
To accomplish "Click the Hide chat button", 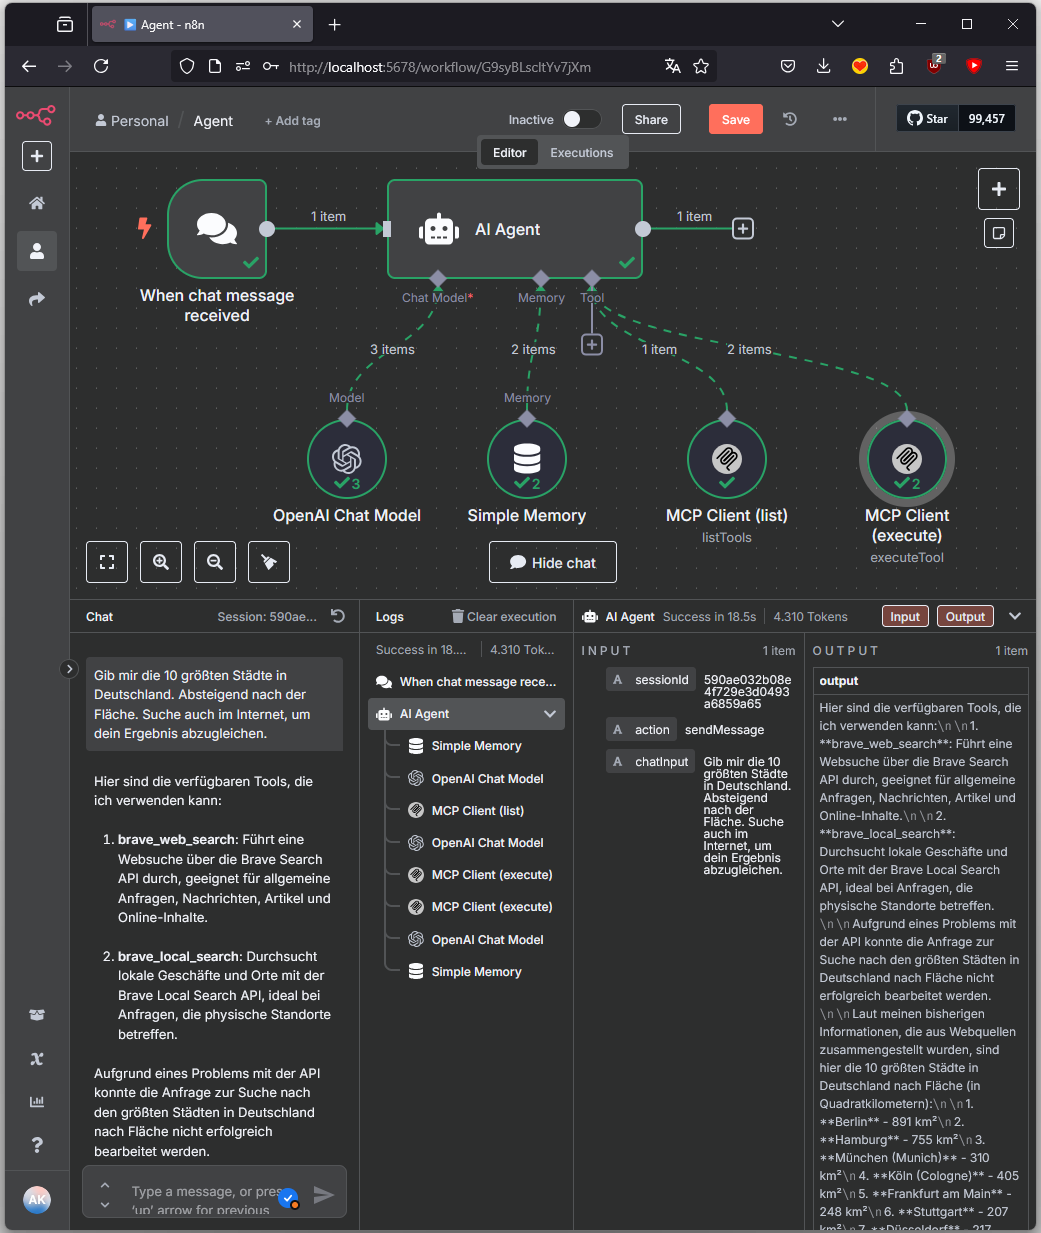I will 552,562.
